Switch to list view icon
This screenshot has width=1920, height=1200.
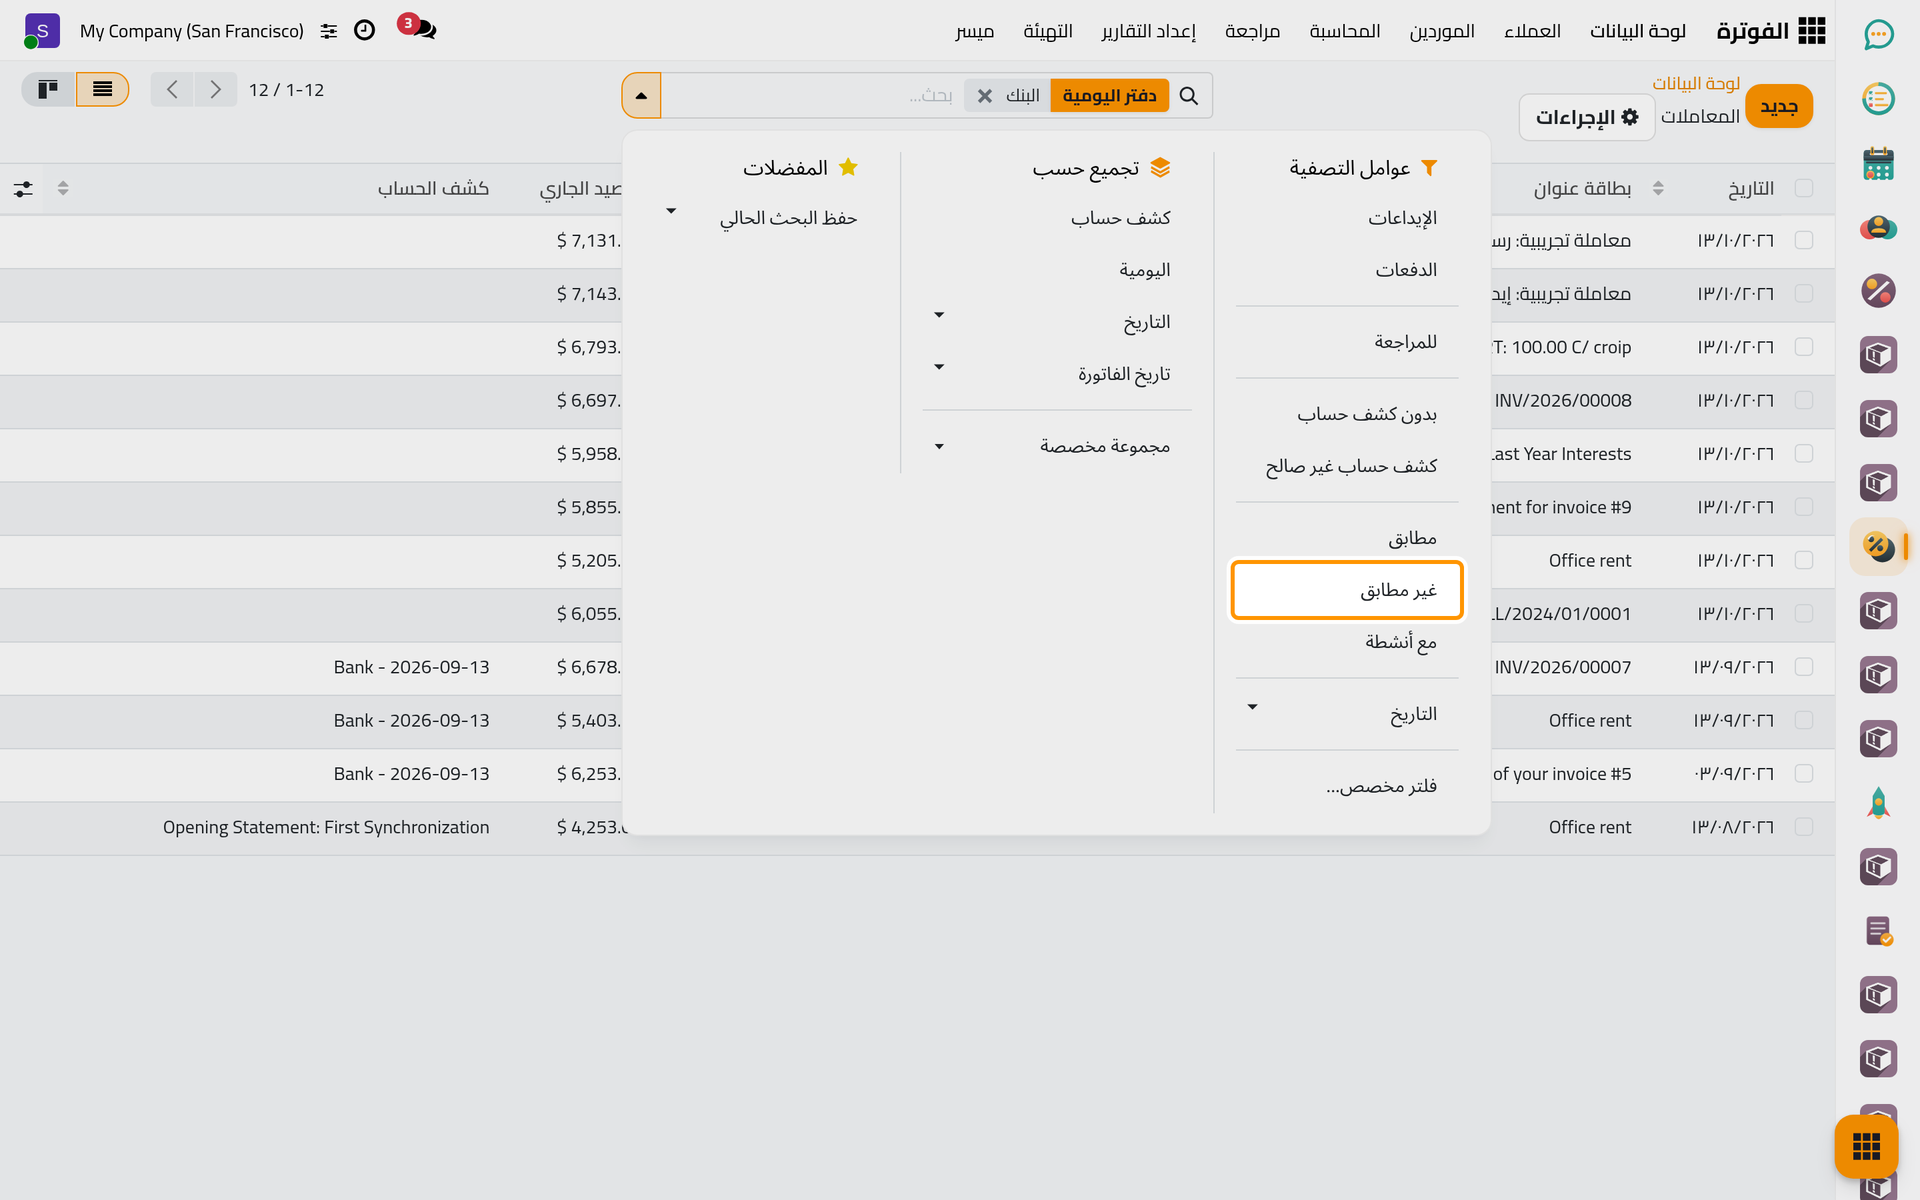102,90
